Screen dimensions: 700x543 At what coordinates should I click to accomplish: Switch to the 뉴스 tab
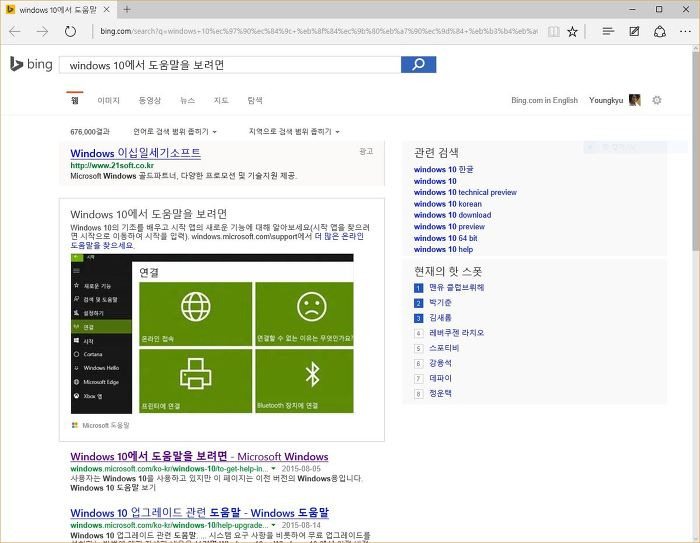[x=188, y=100]
